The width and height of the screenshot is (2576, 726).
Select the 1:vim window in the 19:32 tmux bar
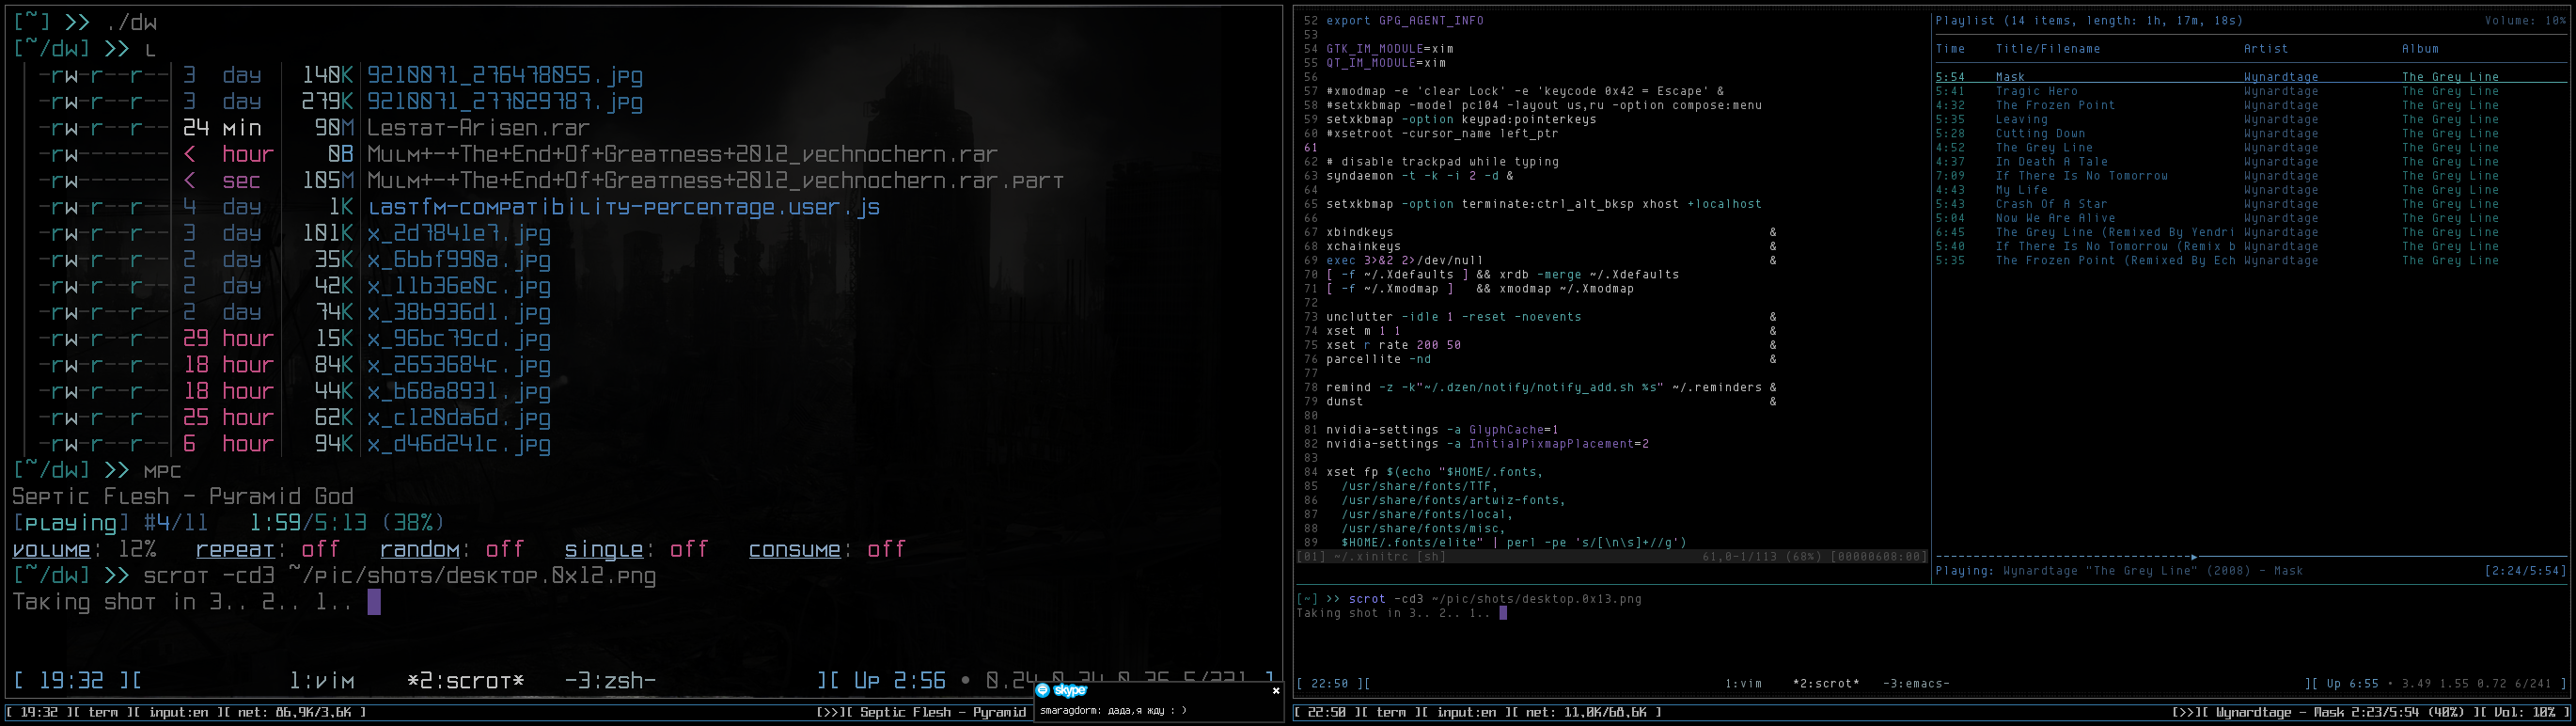(322, 681)
